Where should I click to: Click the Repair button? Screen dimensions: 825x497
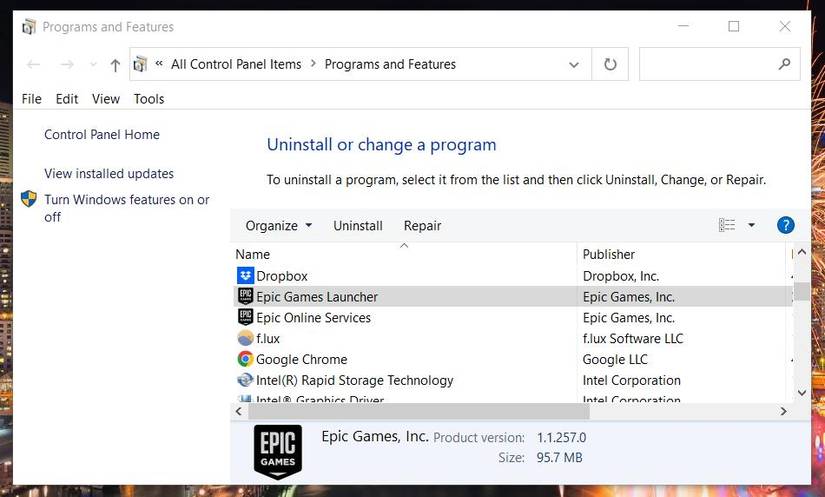[422, 226]
